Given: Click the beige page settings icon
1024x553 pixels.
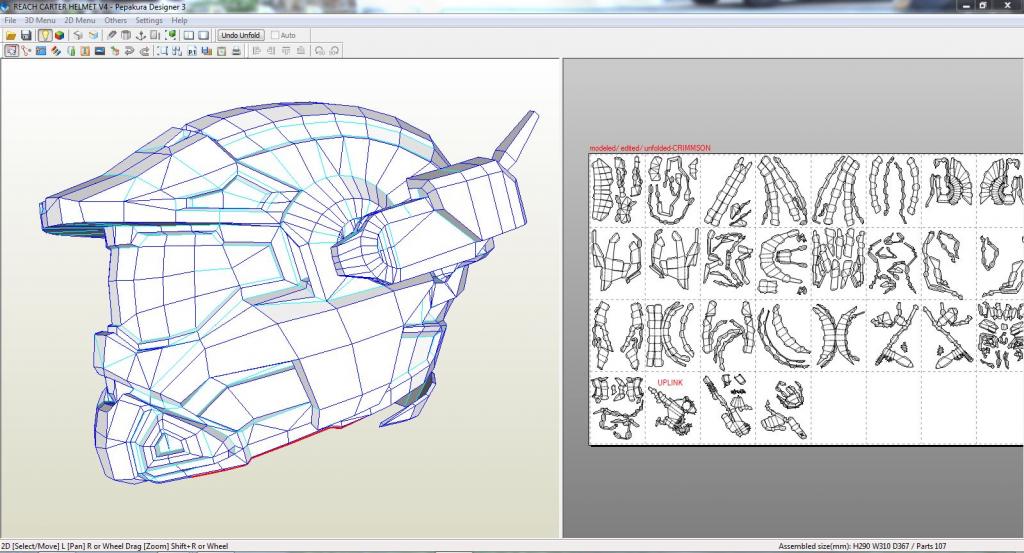Looking at the screenshot, I should tap(221, 50).
